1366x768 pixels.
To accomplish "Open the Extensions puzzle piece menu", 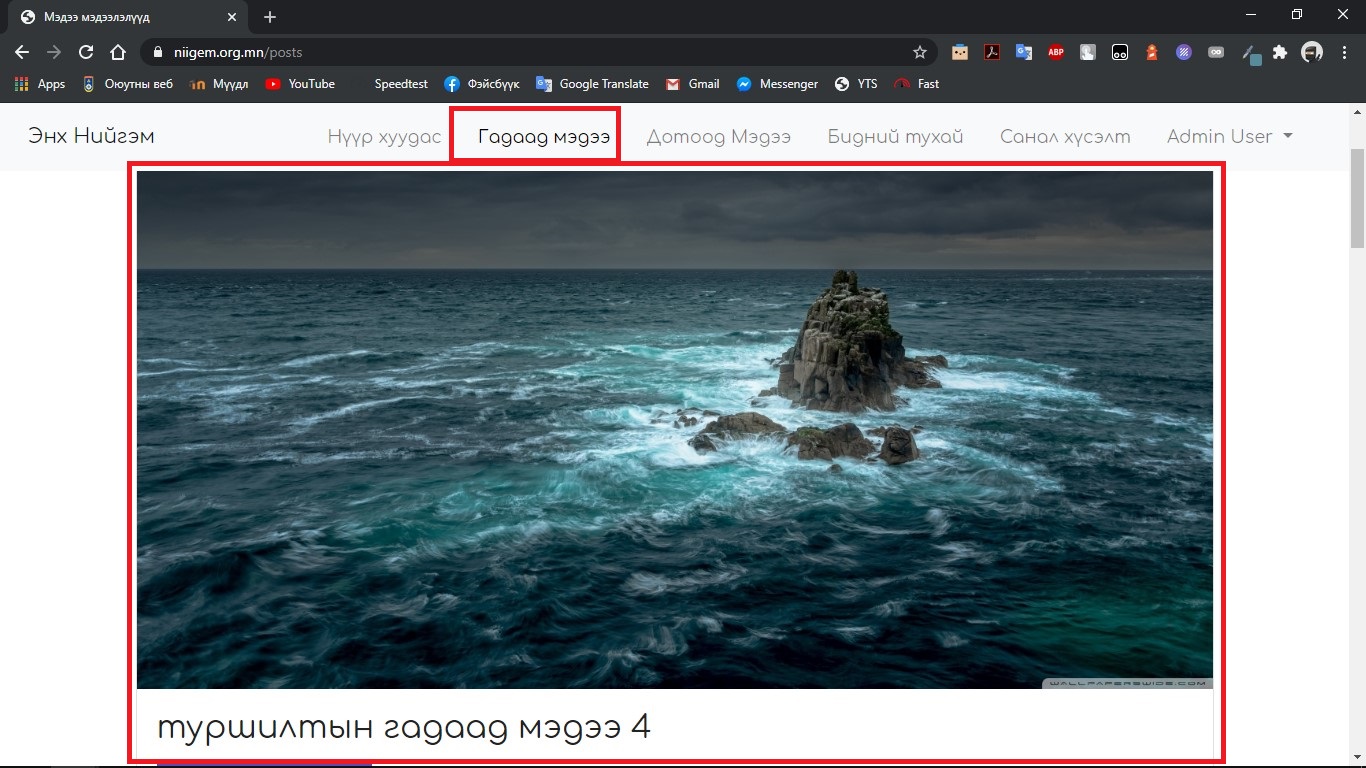I will [x=1280, y=52].
